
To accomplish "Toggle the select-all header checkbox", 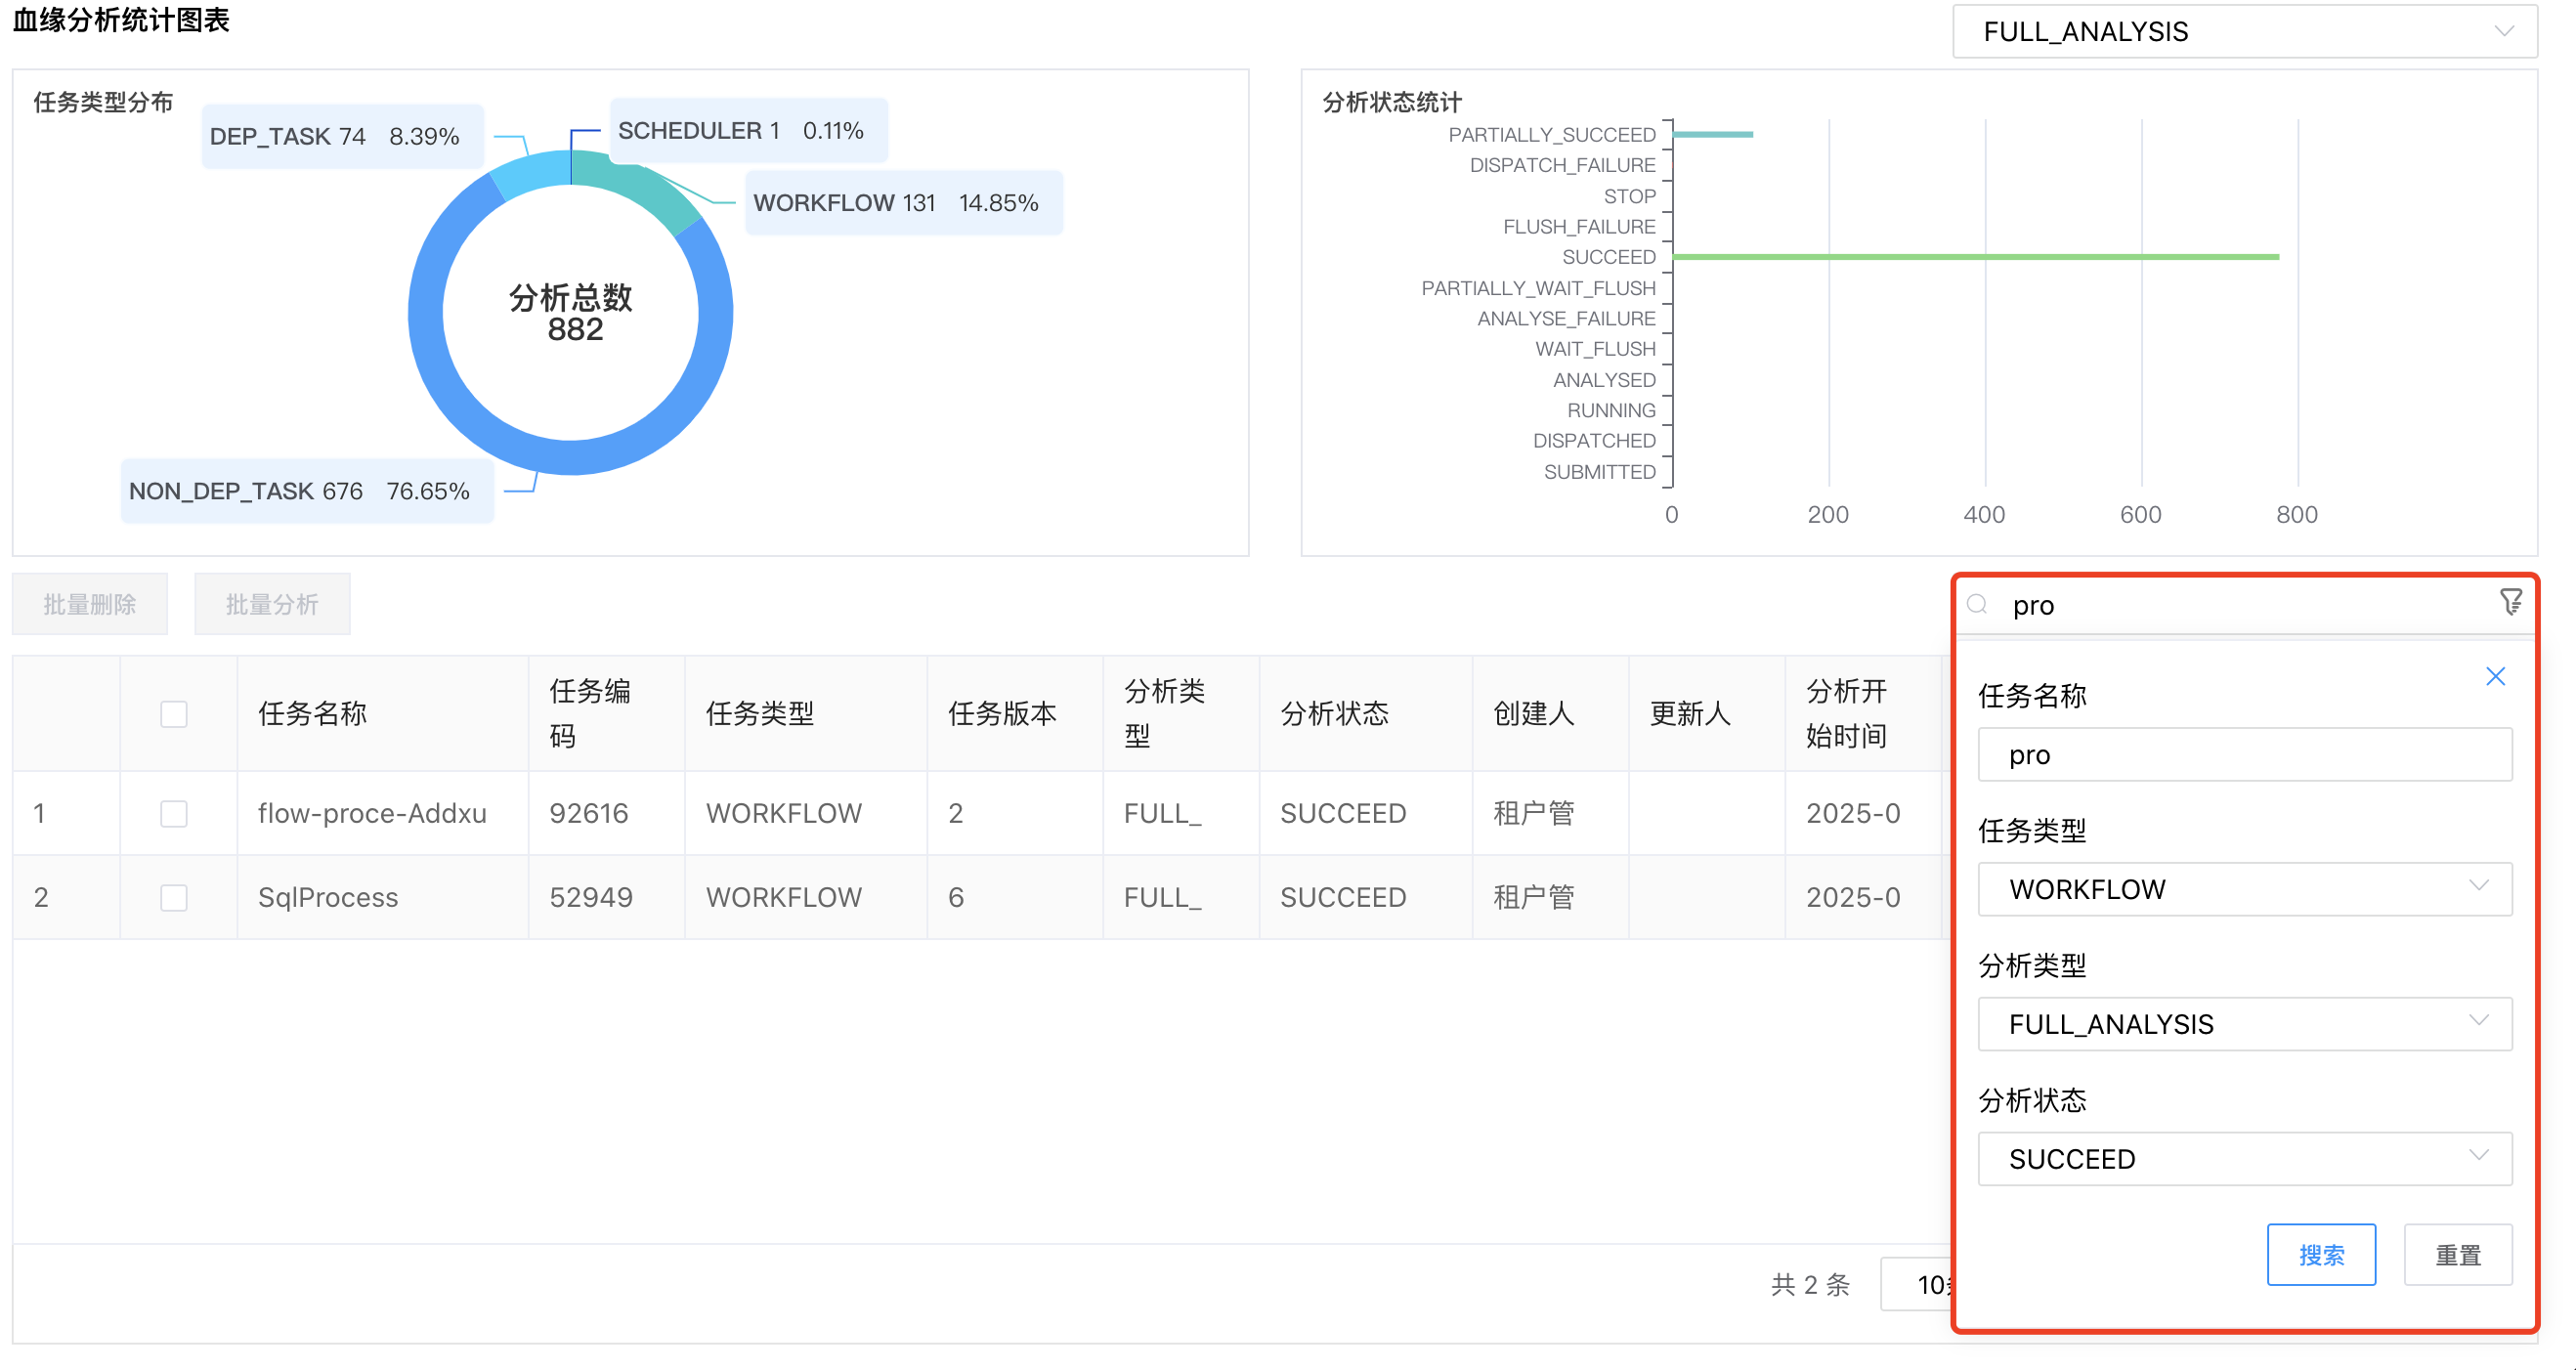I will [x=174, y=714].
